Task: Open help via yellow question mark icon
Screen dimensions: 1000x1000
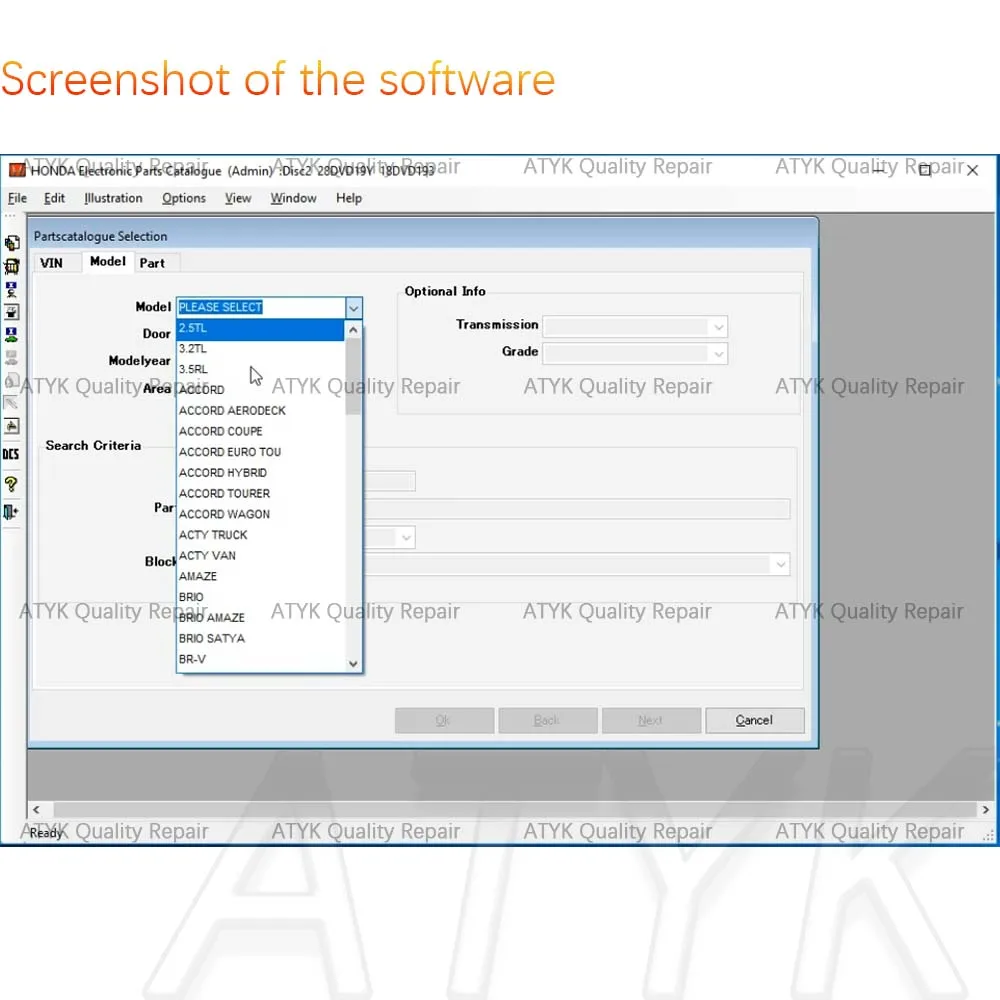Action: [x=11, y=484]
